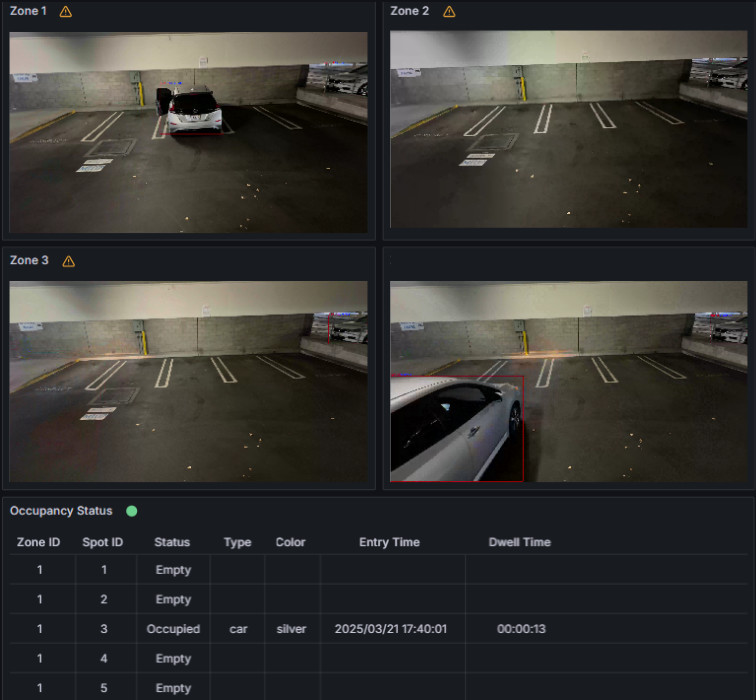Viewport: 756px width, 700px height.
Task: Sort by the Status column header
Action: click(172, 542)
